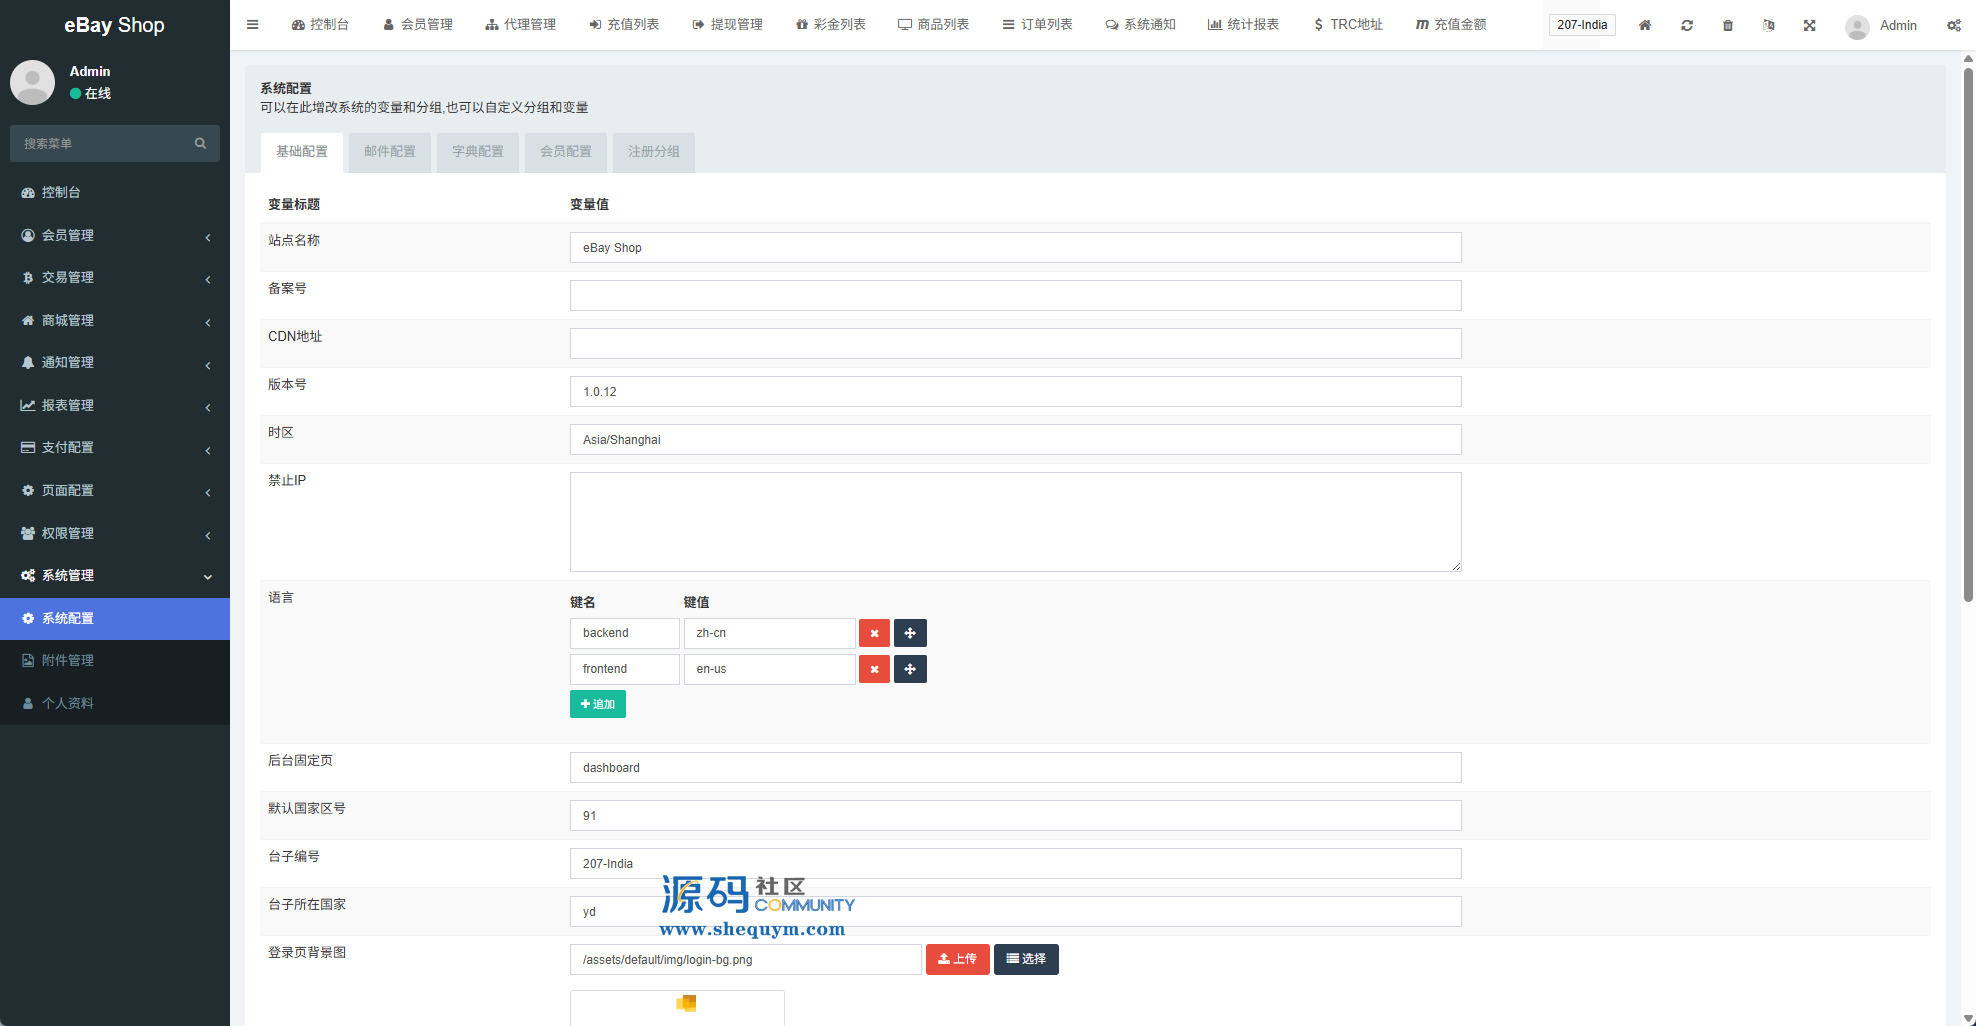The height and width of the screenshot is (1026, 1976).
Task: Switch to the 邮件配置 tab
Action: coord(390,152)
